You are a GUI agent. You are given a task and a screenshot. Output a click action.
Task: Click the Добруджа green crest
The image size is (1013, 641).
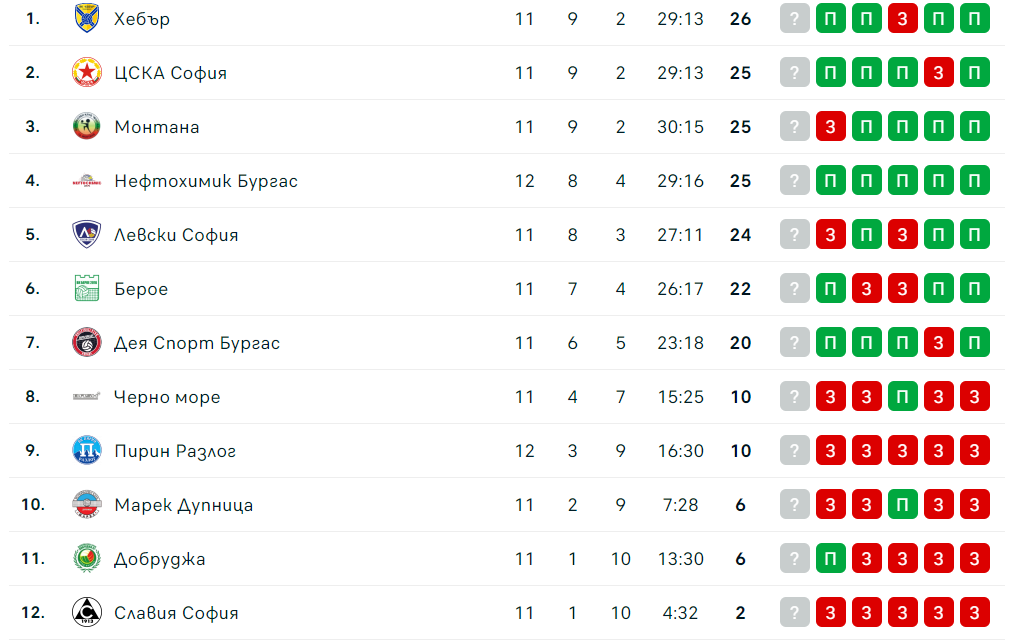click(87, 559)
